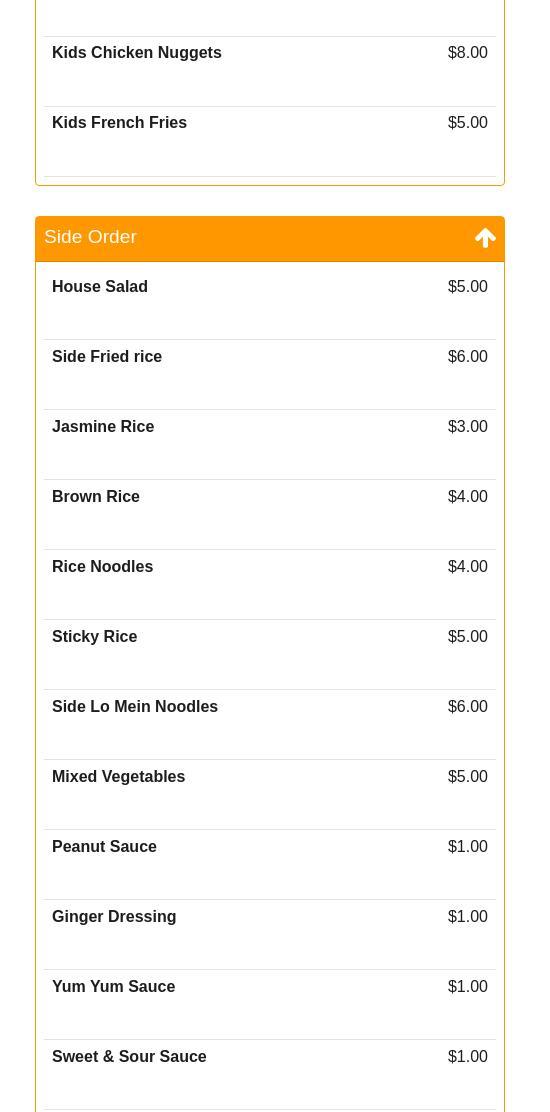Click the Side Order title text
This screenshot has height=1112, width=550.
[x=90, y=237]
